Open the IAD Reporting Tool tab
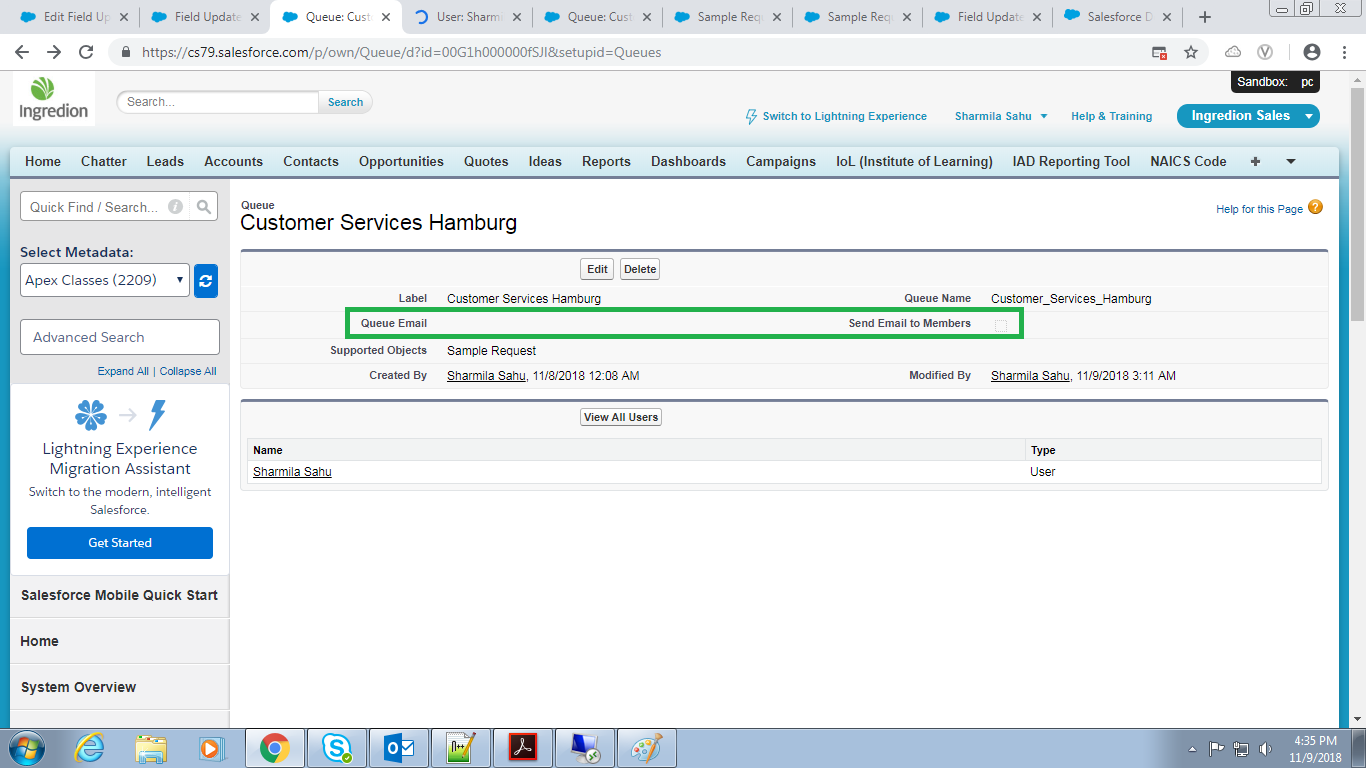Screen dimensions: 1366x768 pyautogui.click(x=1071, y=161)
